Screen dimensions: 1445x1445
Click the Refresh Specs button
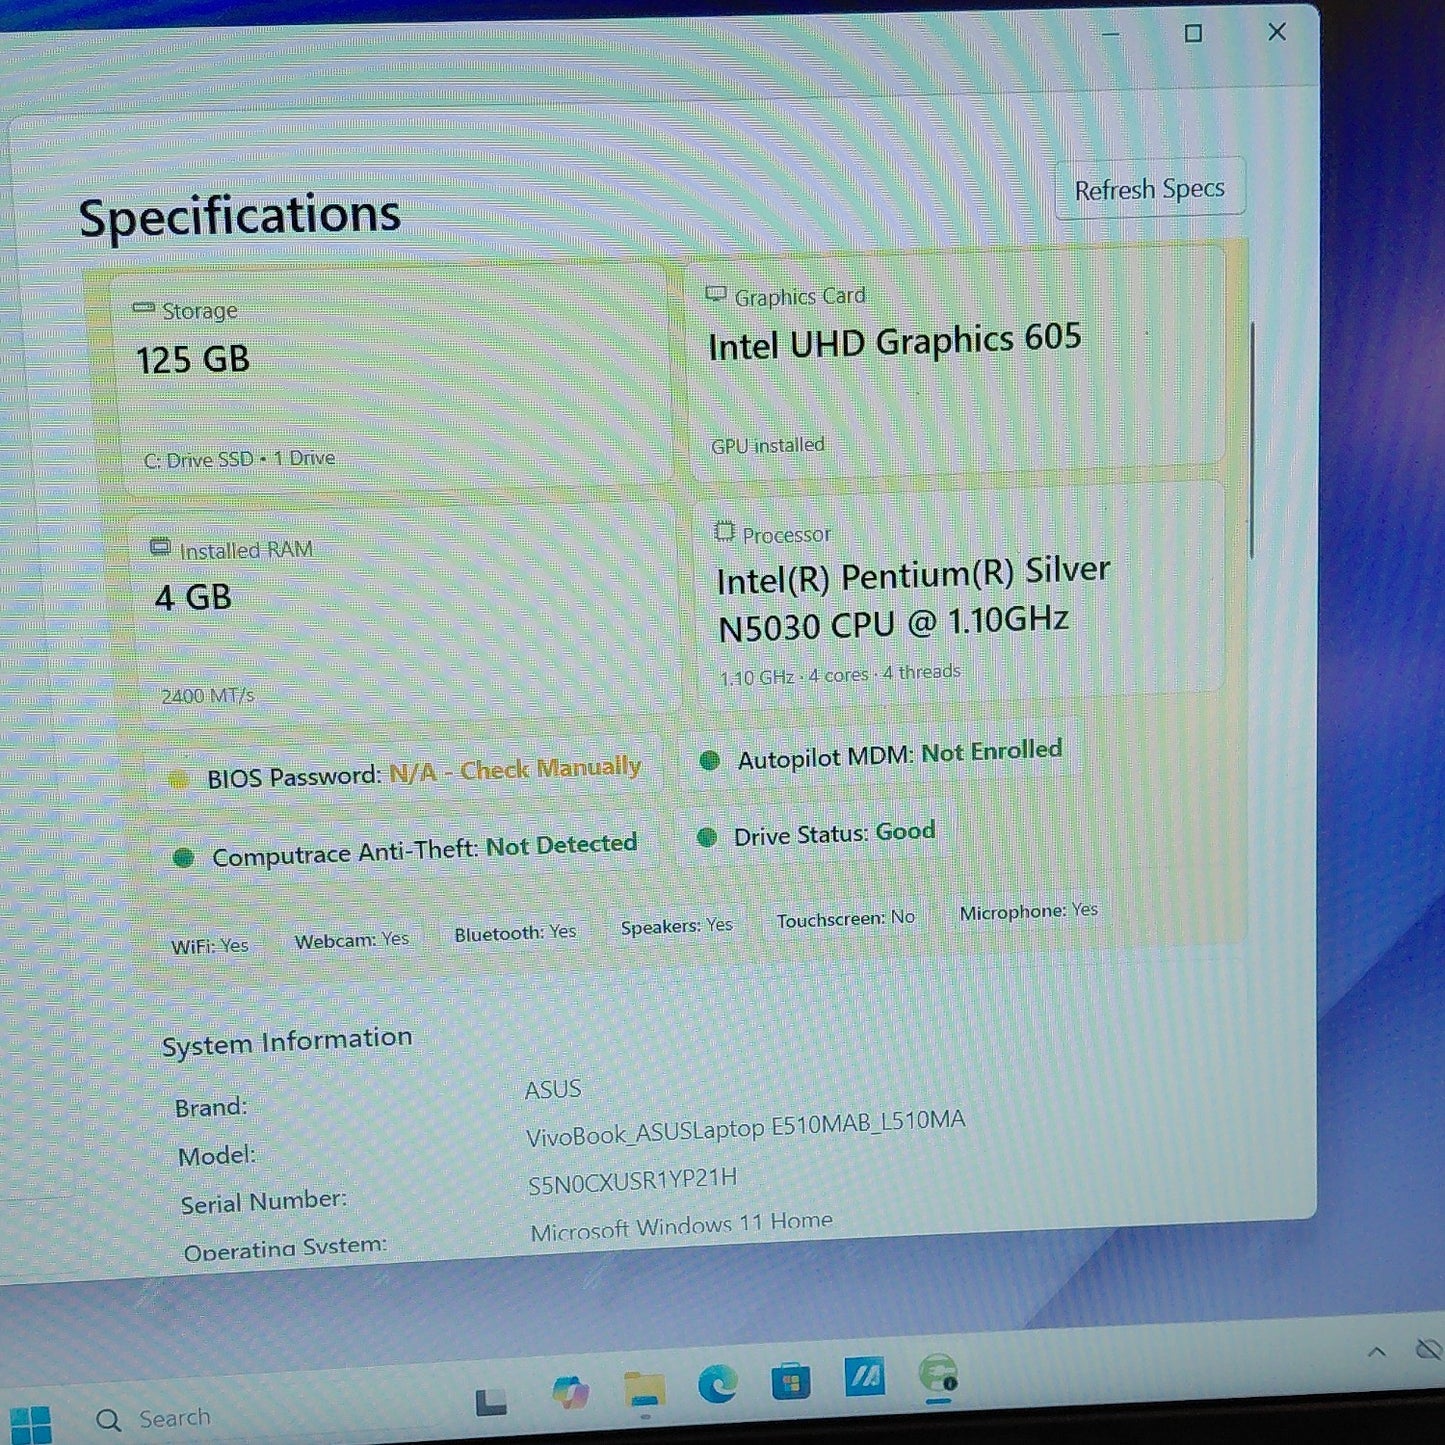[1150, 188]
